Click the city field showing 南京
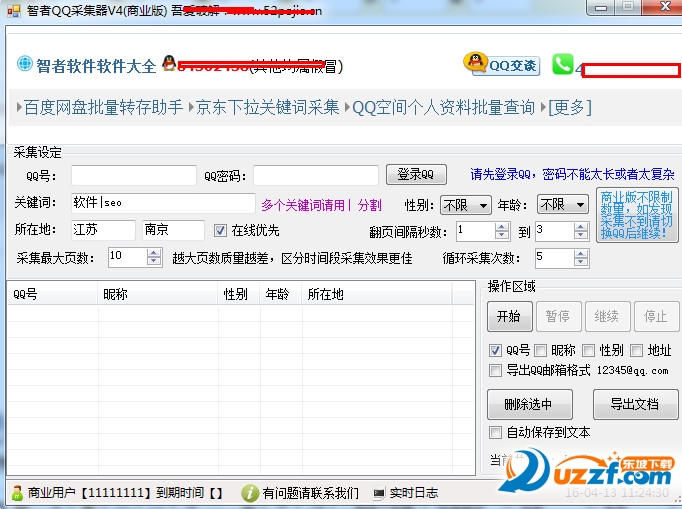Screen dimensions: 682x509 click(173, 230)
